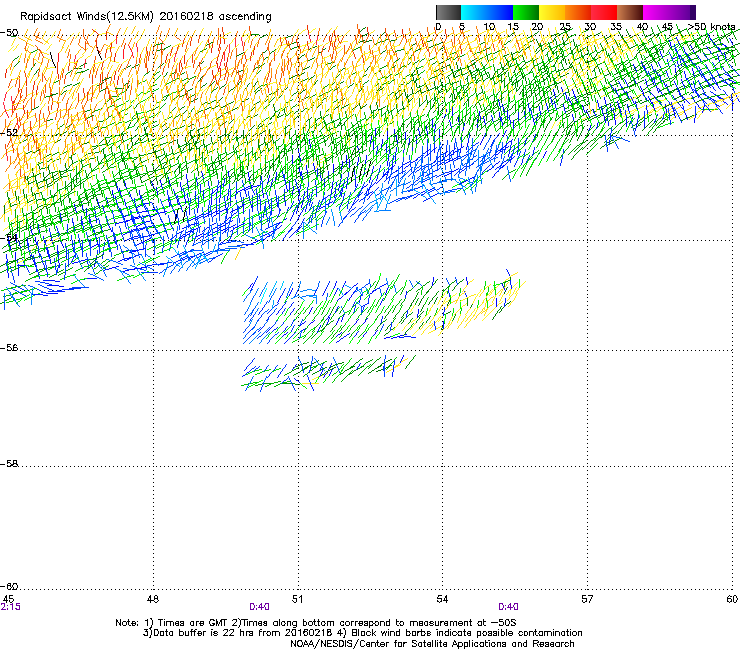The image size is (740, 650).
Task: Click the magenta 40-45 knots legend color
Action: tap(656, 12)
